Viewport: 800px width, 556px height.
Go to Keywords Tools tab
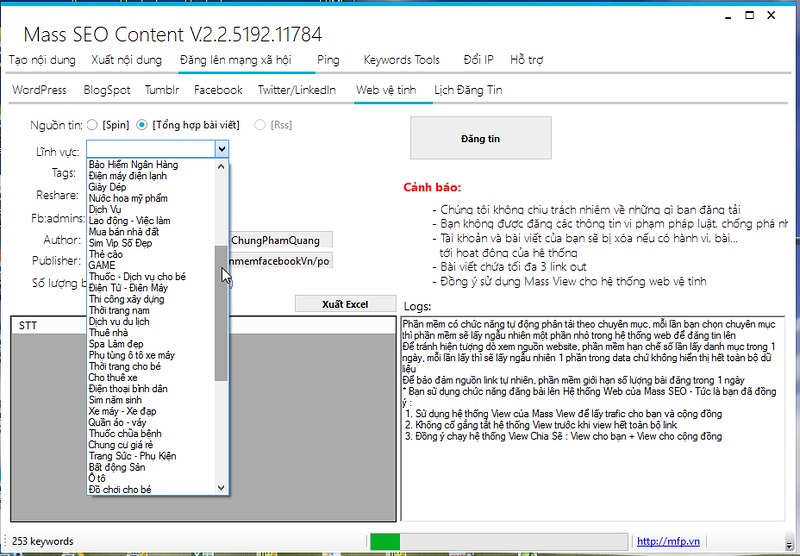tap(402, 60)
